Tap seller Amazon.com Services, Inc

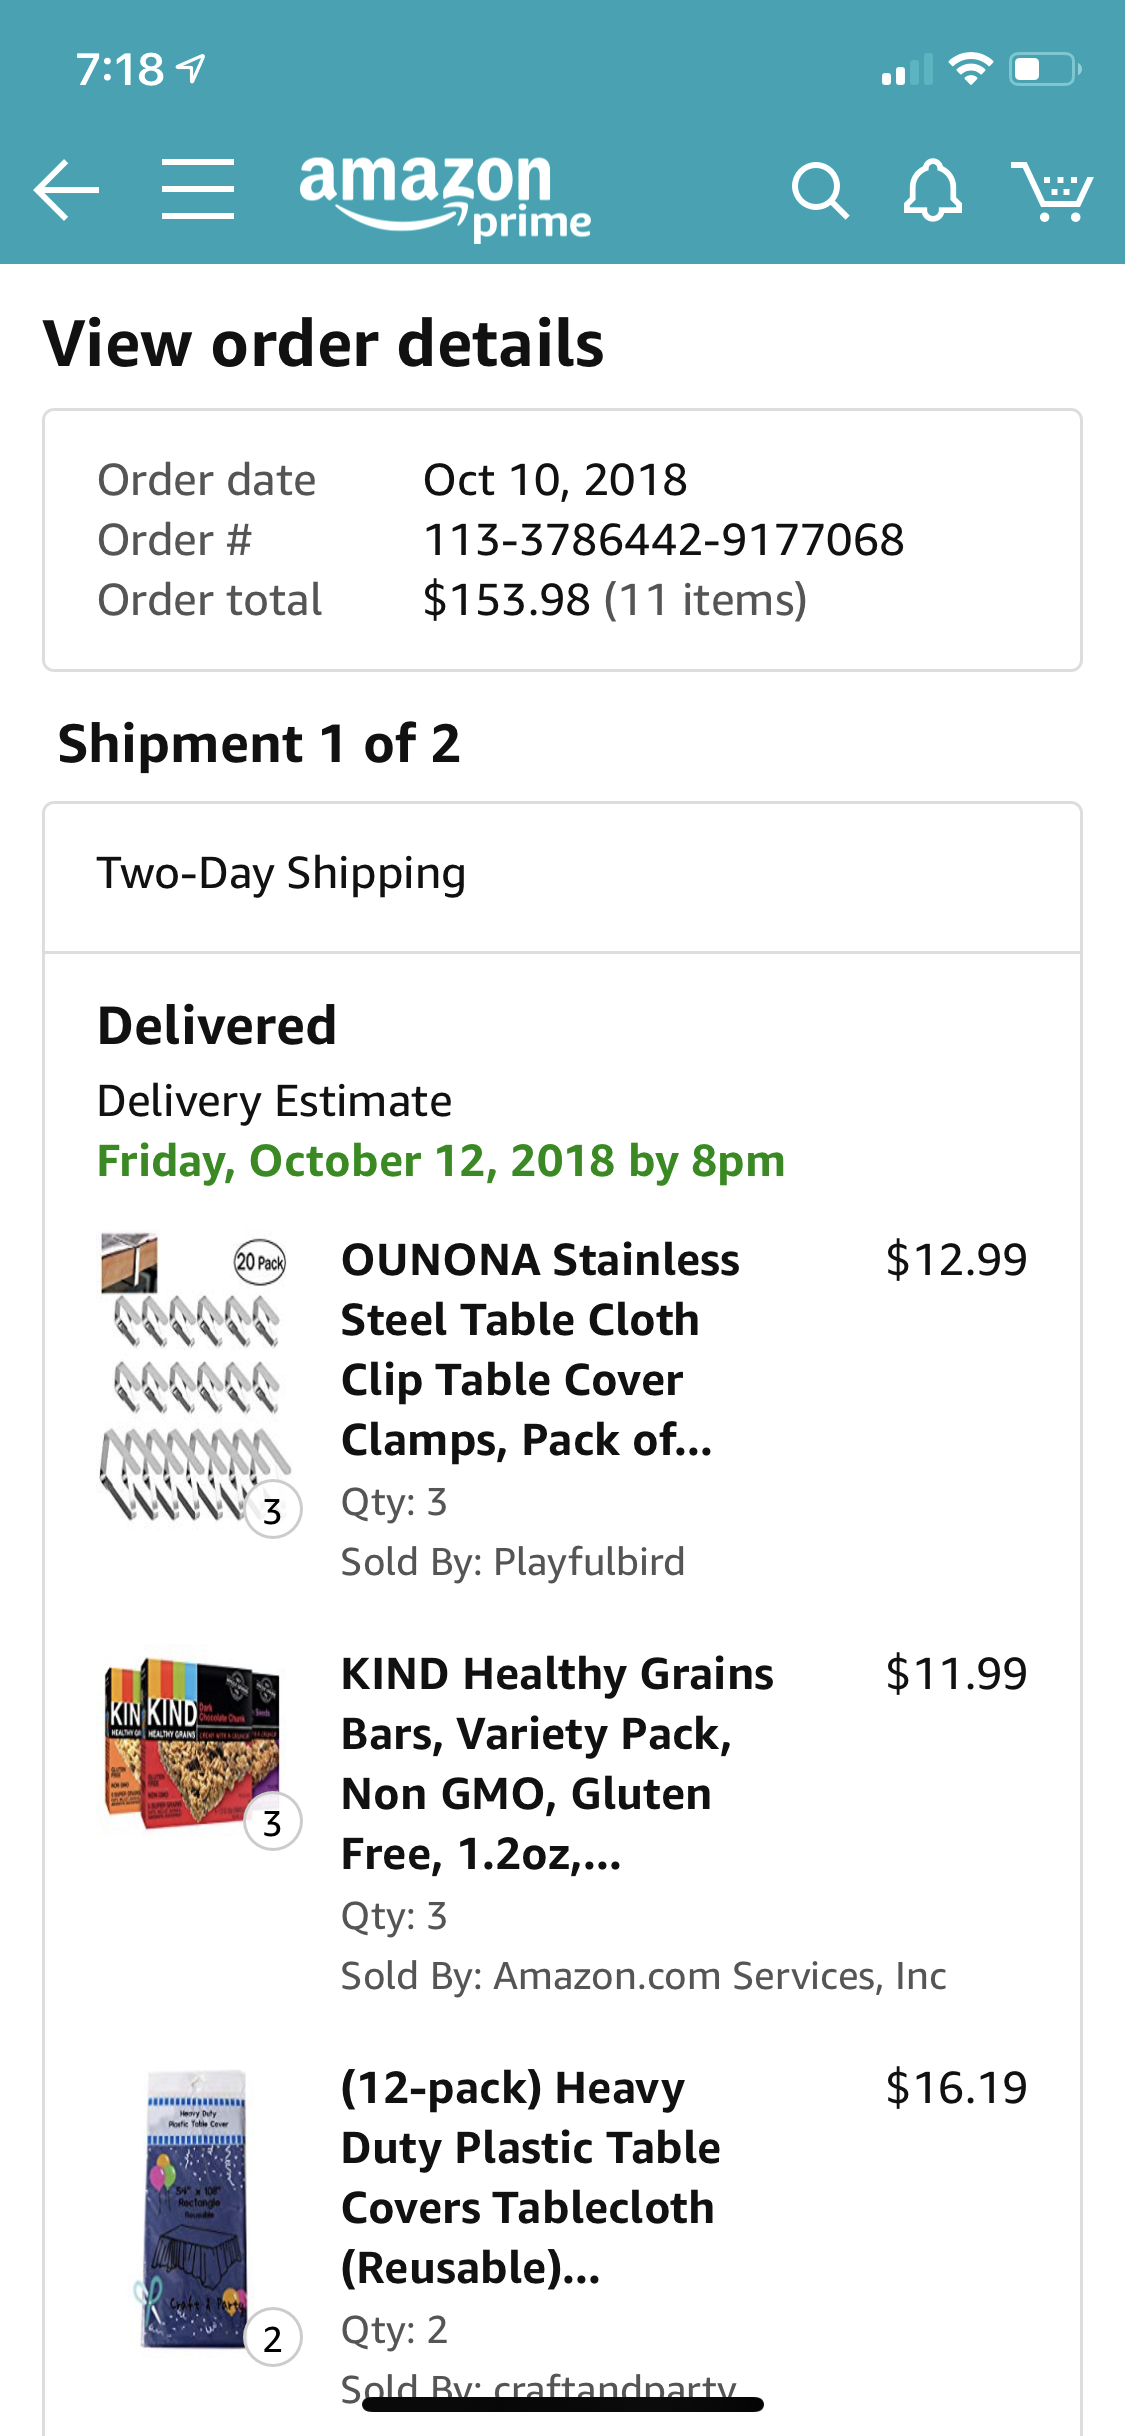point(719,1976)
